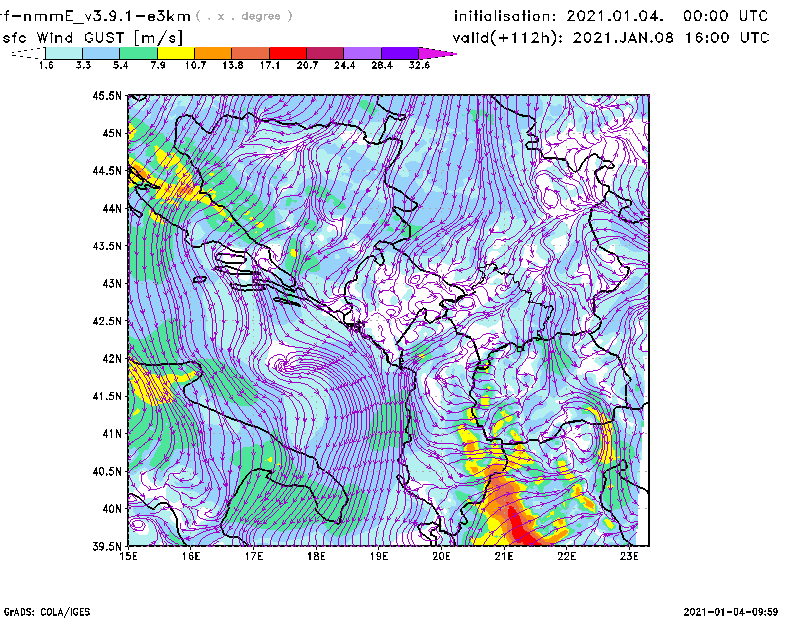Click the 40.5N latitude label
The height and width of the screenshot is (618, 800).
tap(107, 472)
